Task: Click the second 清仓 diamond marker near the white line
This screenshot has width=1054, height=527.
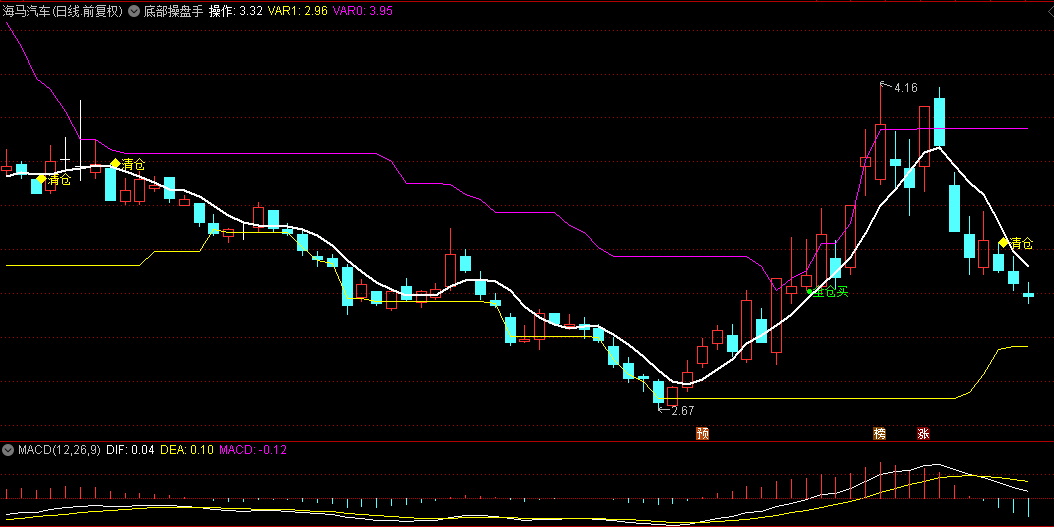Action: point(116,163)
